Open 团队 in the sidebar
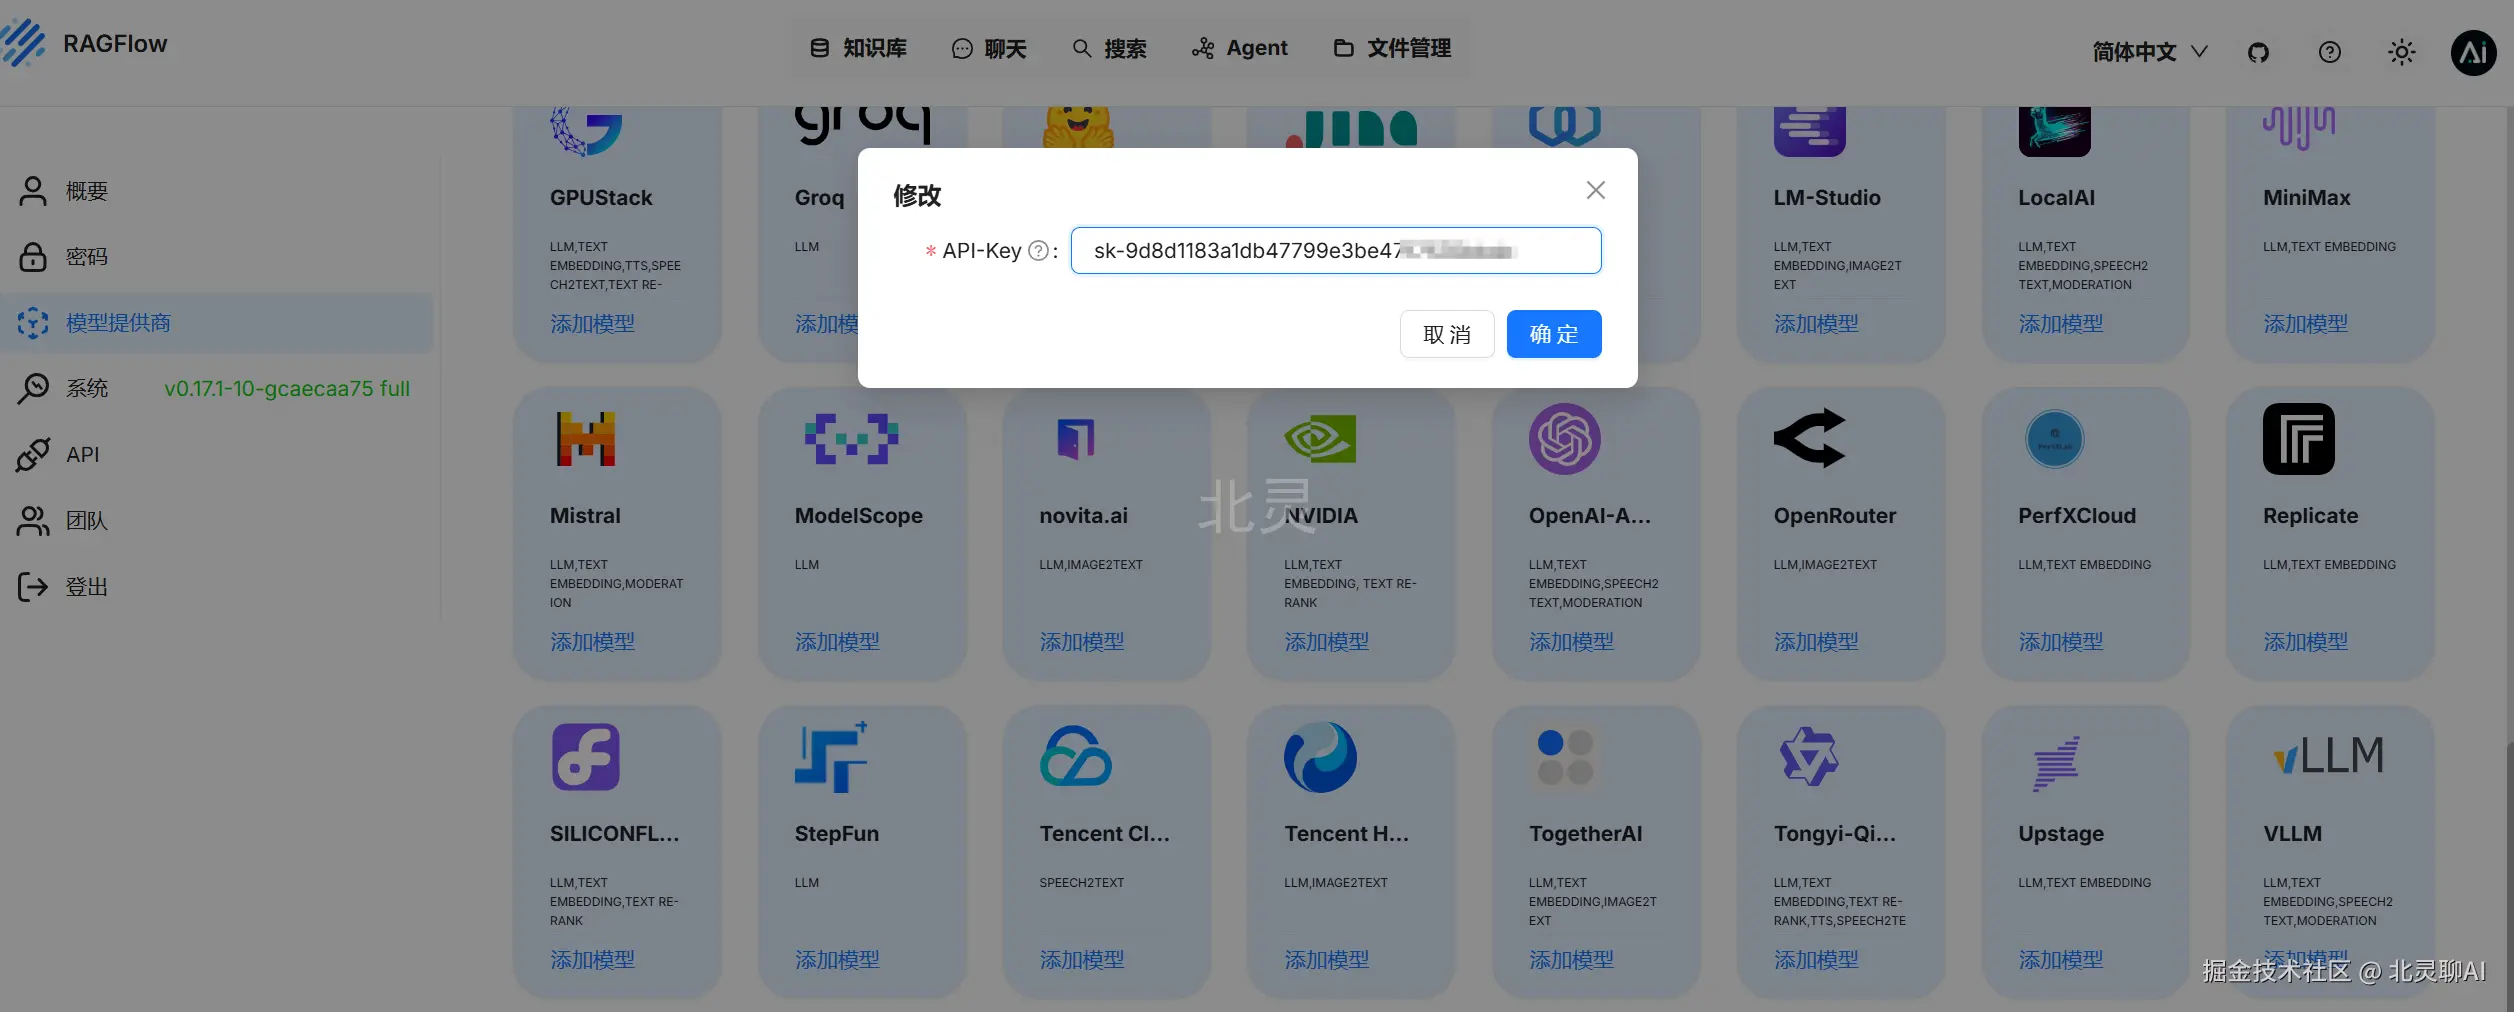 tap(218, 520)
